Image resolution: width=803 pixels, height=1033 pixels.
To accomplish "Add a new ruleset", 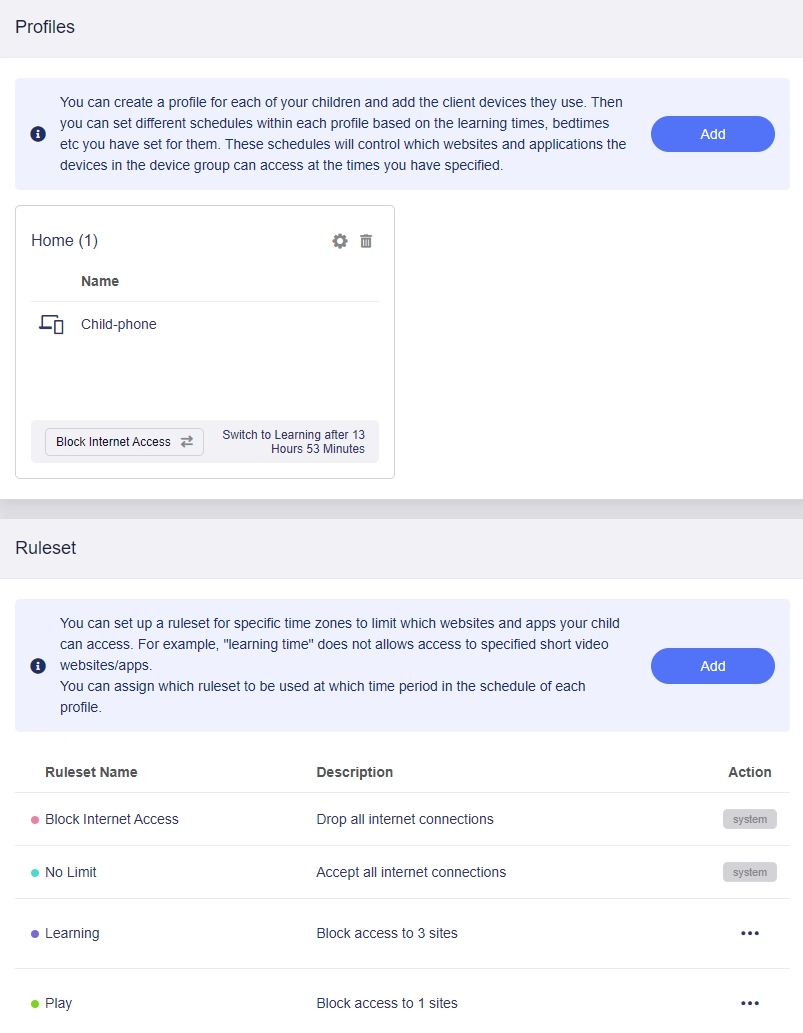I will tap(713, 665).
